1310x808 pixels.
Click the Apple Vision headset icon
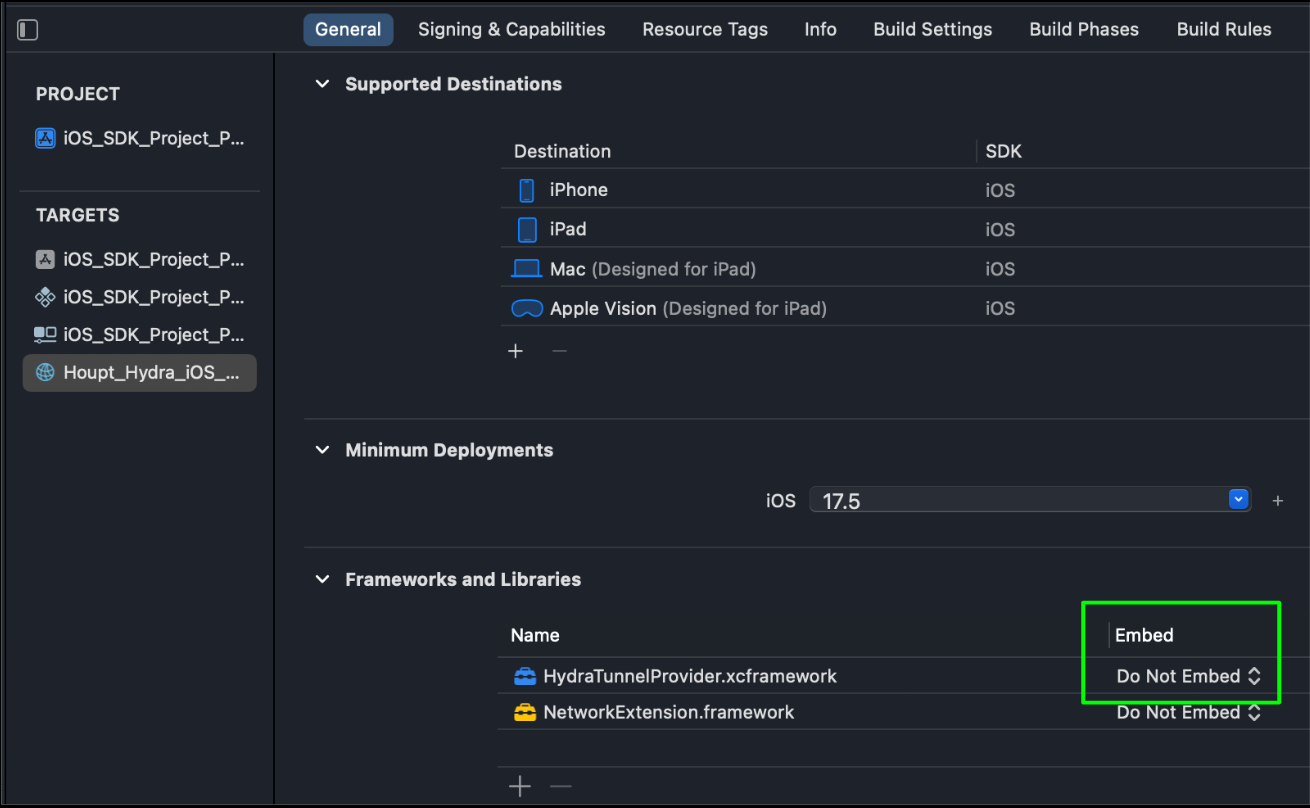coord(527,309)
